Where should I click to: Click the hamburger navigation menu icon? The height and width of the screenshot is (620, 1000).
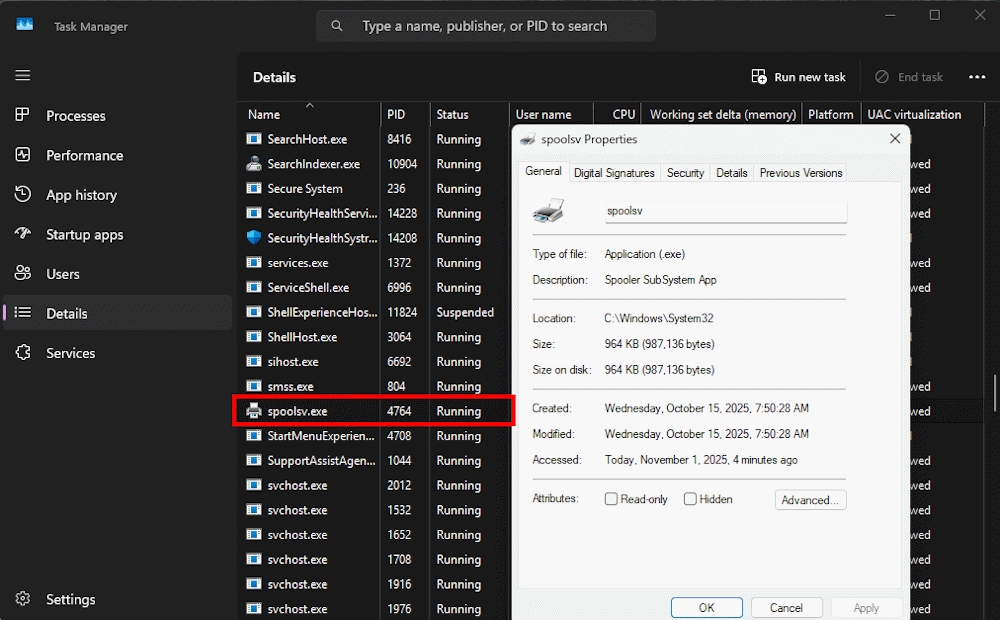coord(23,76)
